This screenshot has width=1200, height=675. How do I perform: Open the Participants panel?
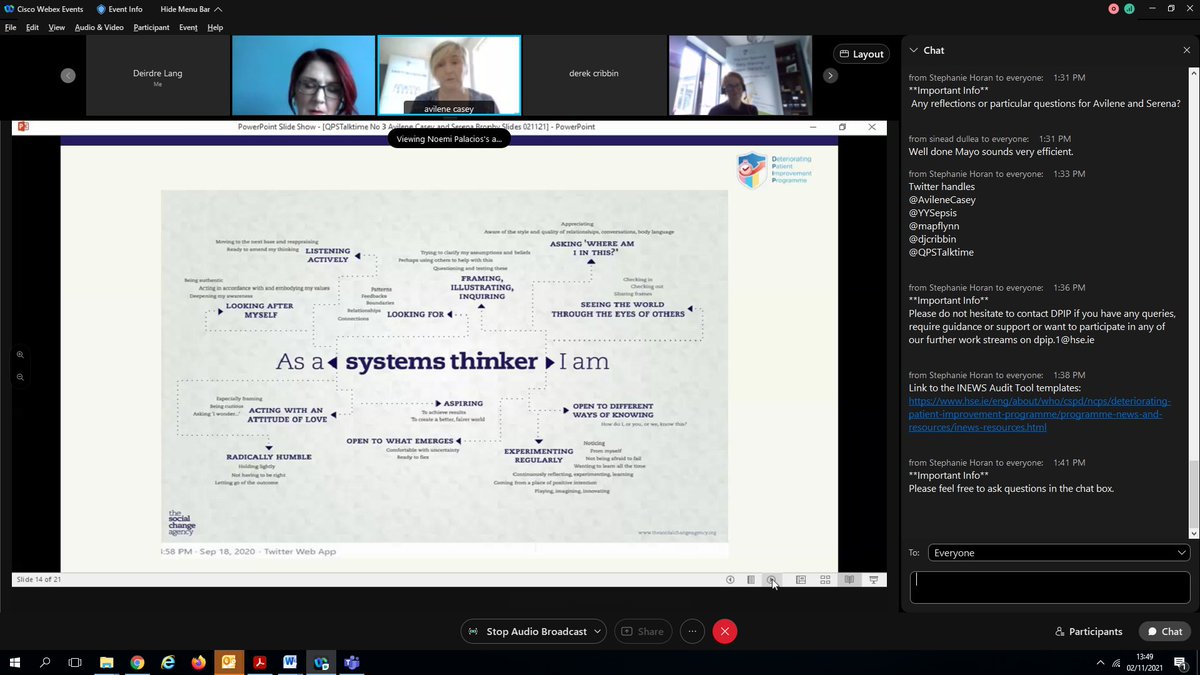(x=1089, y=631)
